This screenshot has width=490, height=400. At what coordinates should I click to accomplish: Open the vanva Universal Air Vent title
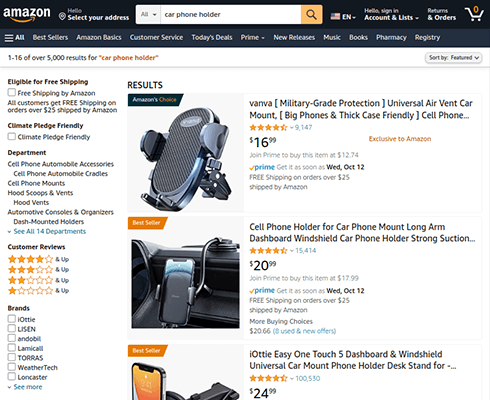[361, 109]
